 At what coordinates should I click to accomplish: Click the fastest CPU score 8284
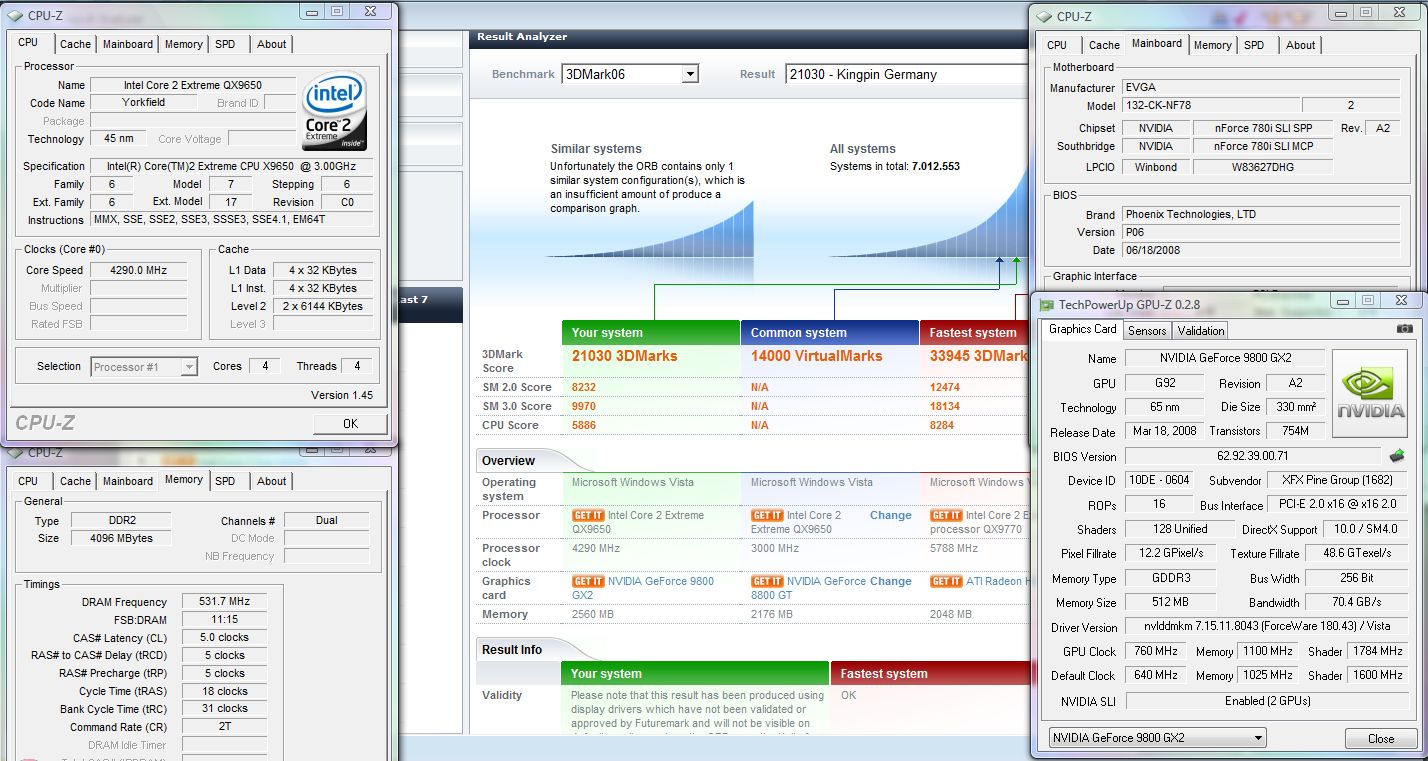click(x=943, y=425)
